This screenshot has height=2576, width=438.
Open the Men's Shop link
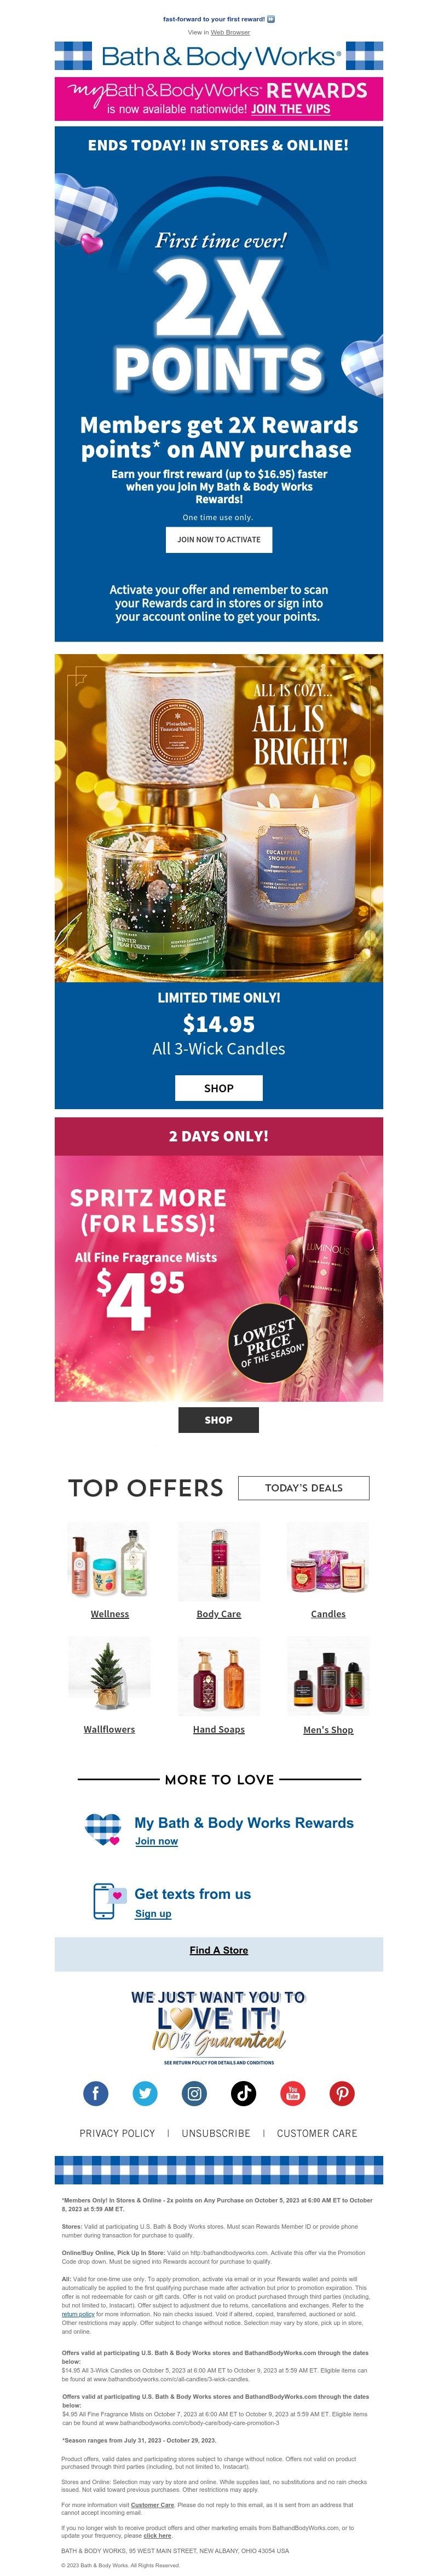tap(328, 1730)
